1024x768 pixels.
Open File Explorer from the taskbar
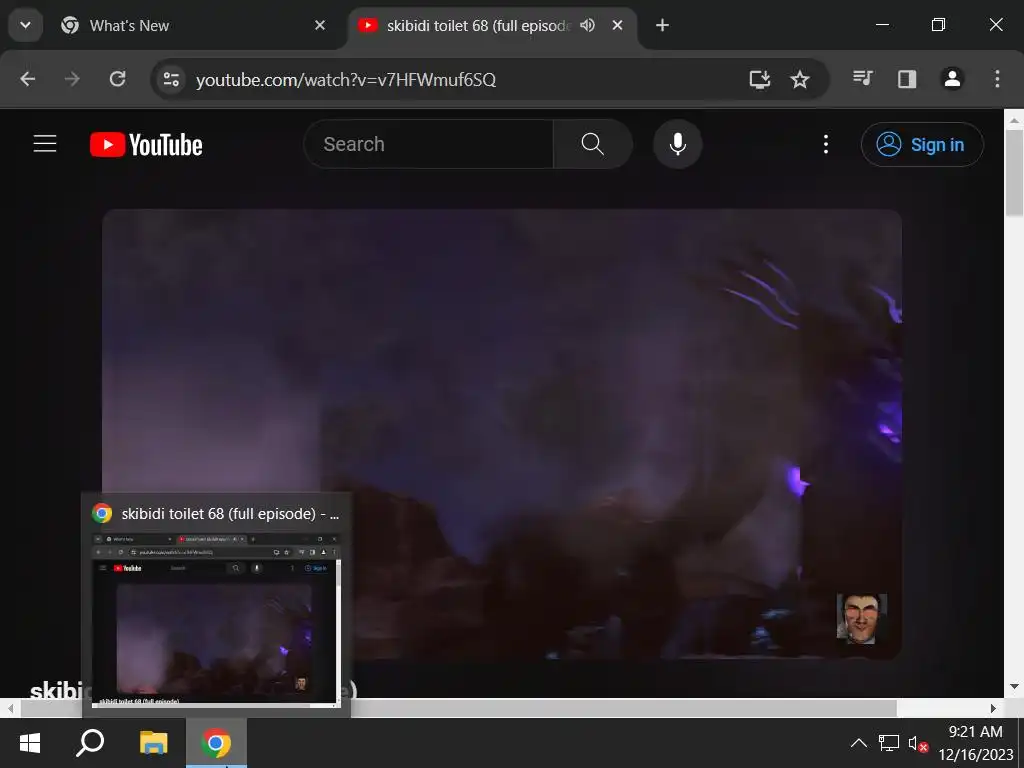(x=154, y=743)
